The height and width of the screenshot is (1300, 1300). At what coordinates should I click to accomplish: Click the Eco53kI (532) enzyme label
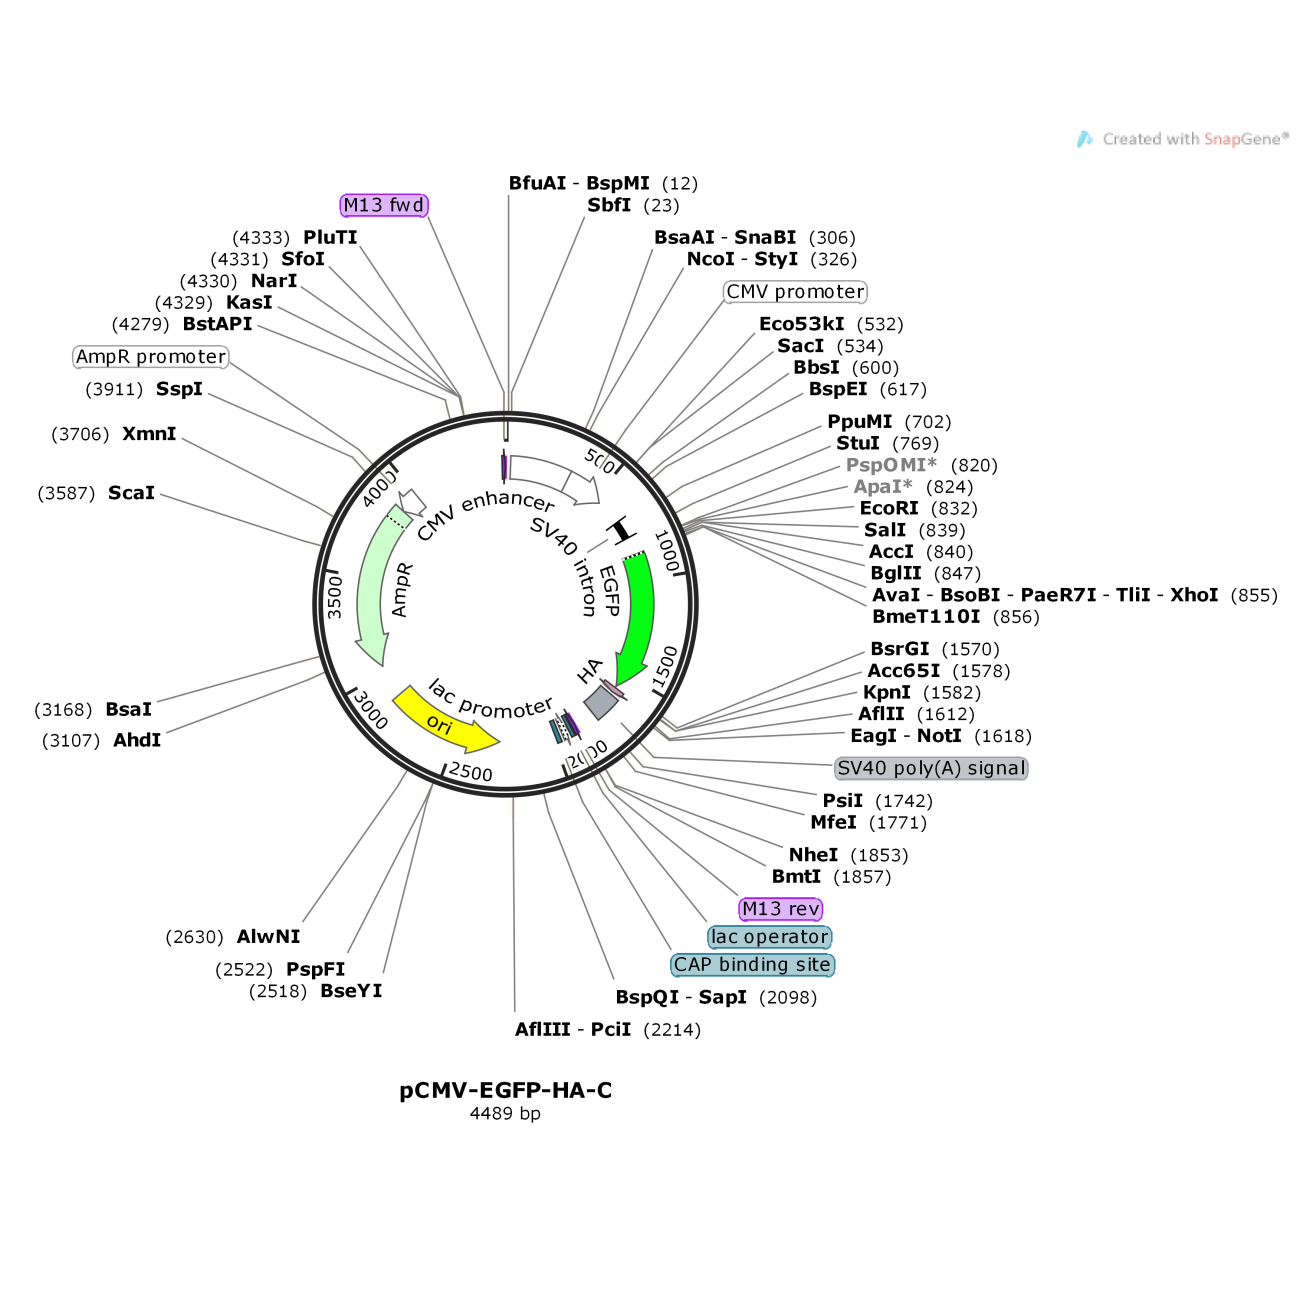(x=831, y=324)
